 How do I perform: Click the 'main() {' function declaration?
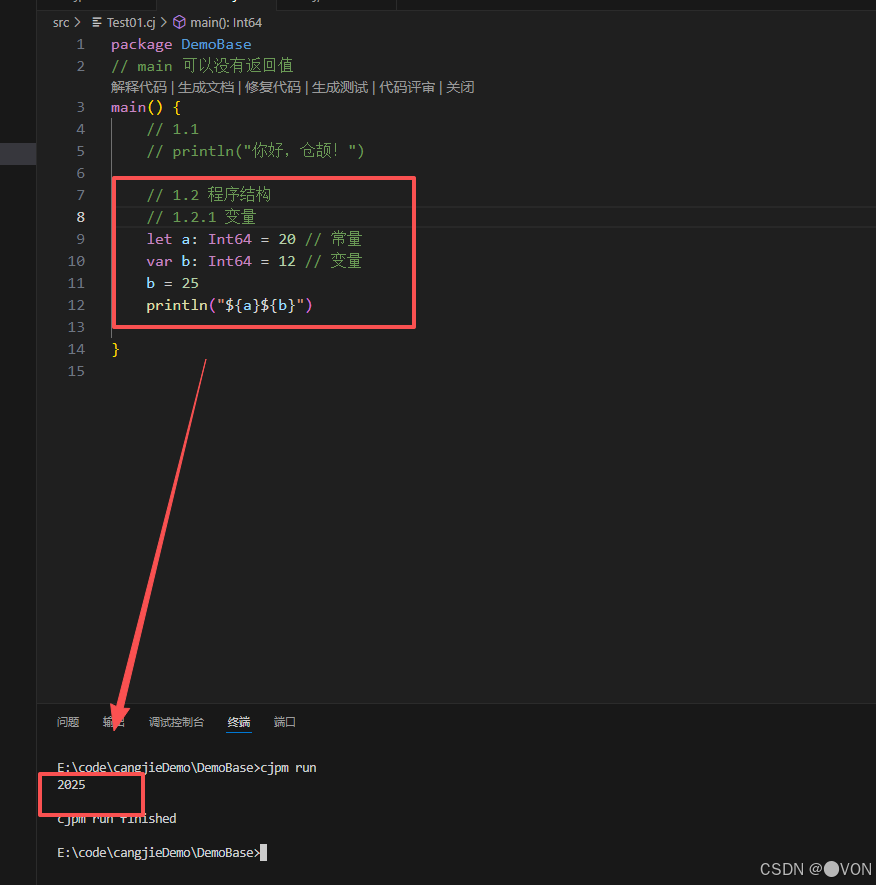146,107
